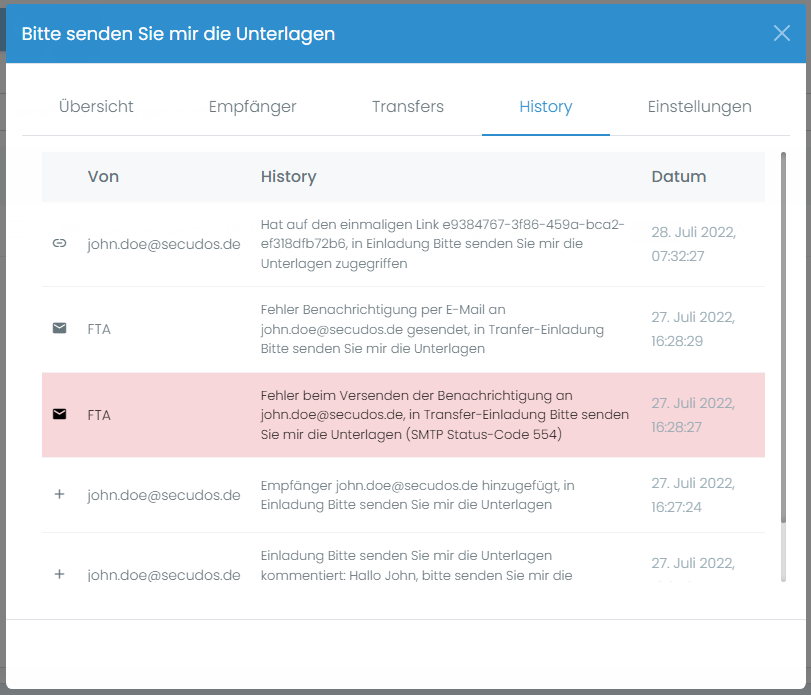Viewport: 811px width, 695px height.
Task: Select the SMTP Status-Code 554 error message
Action: [444, 414]
